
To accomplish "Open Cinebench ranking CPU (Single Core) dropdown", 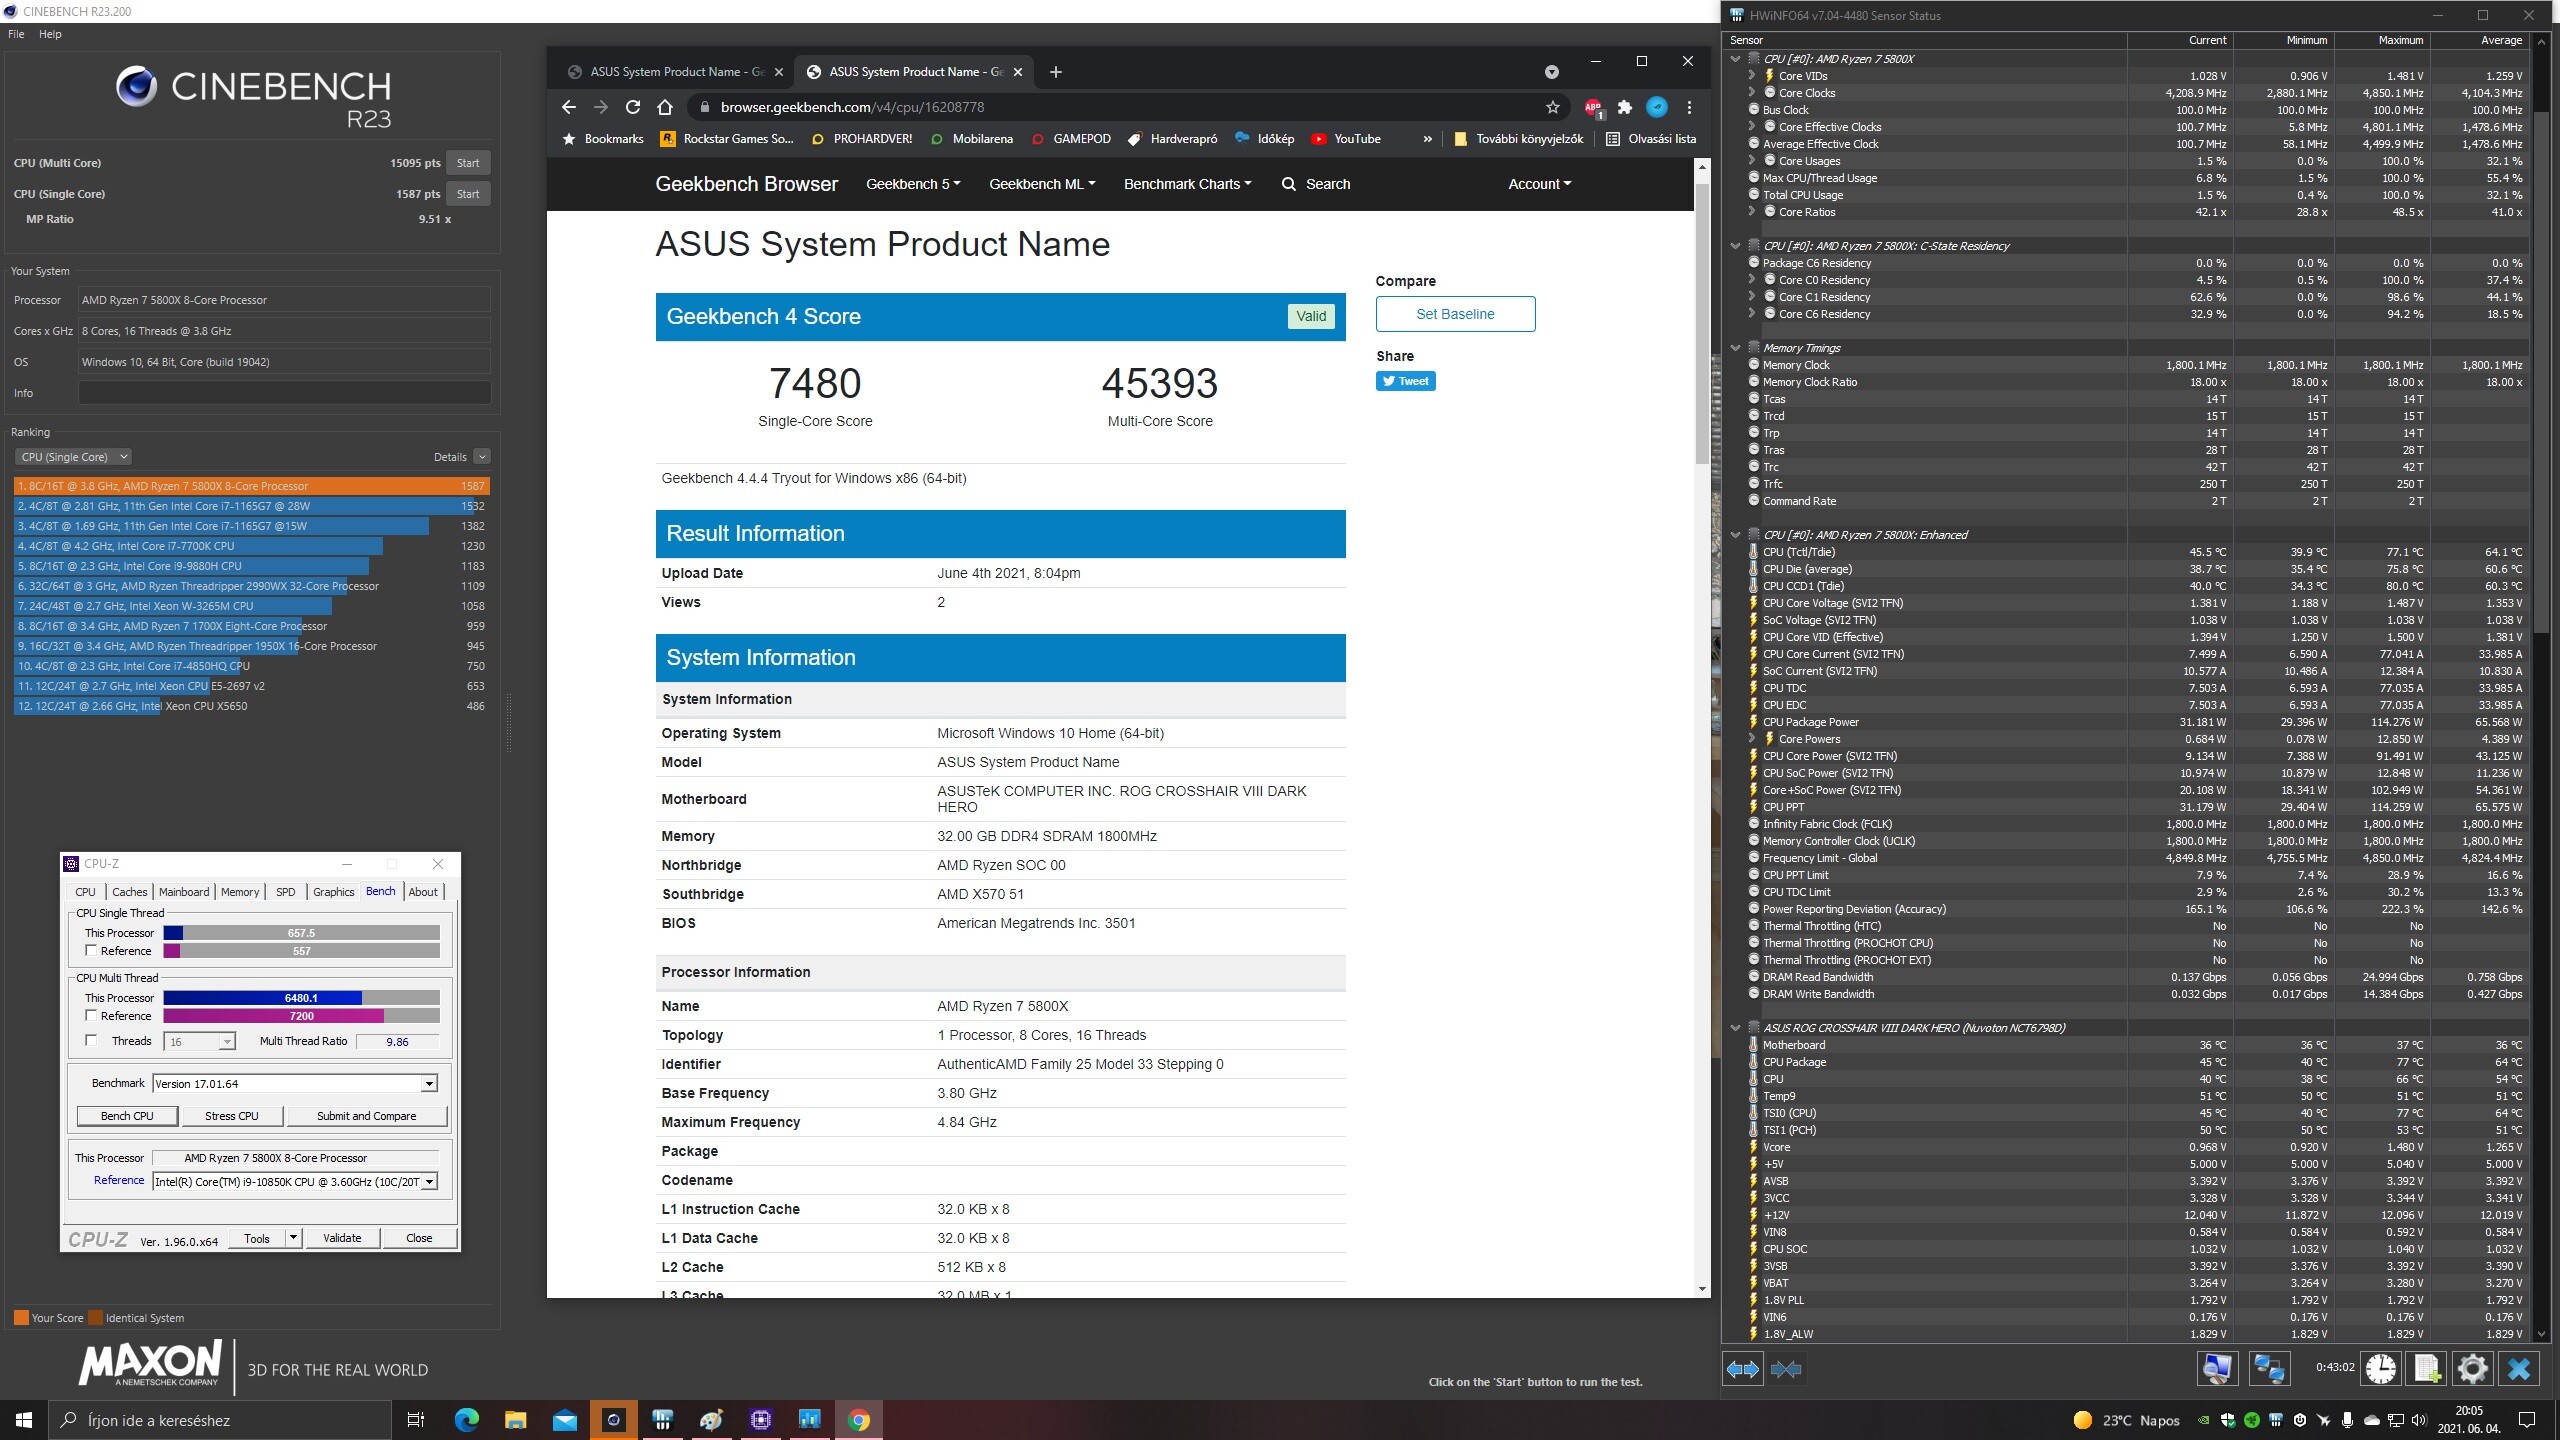I will point(73,457).
